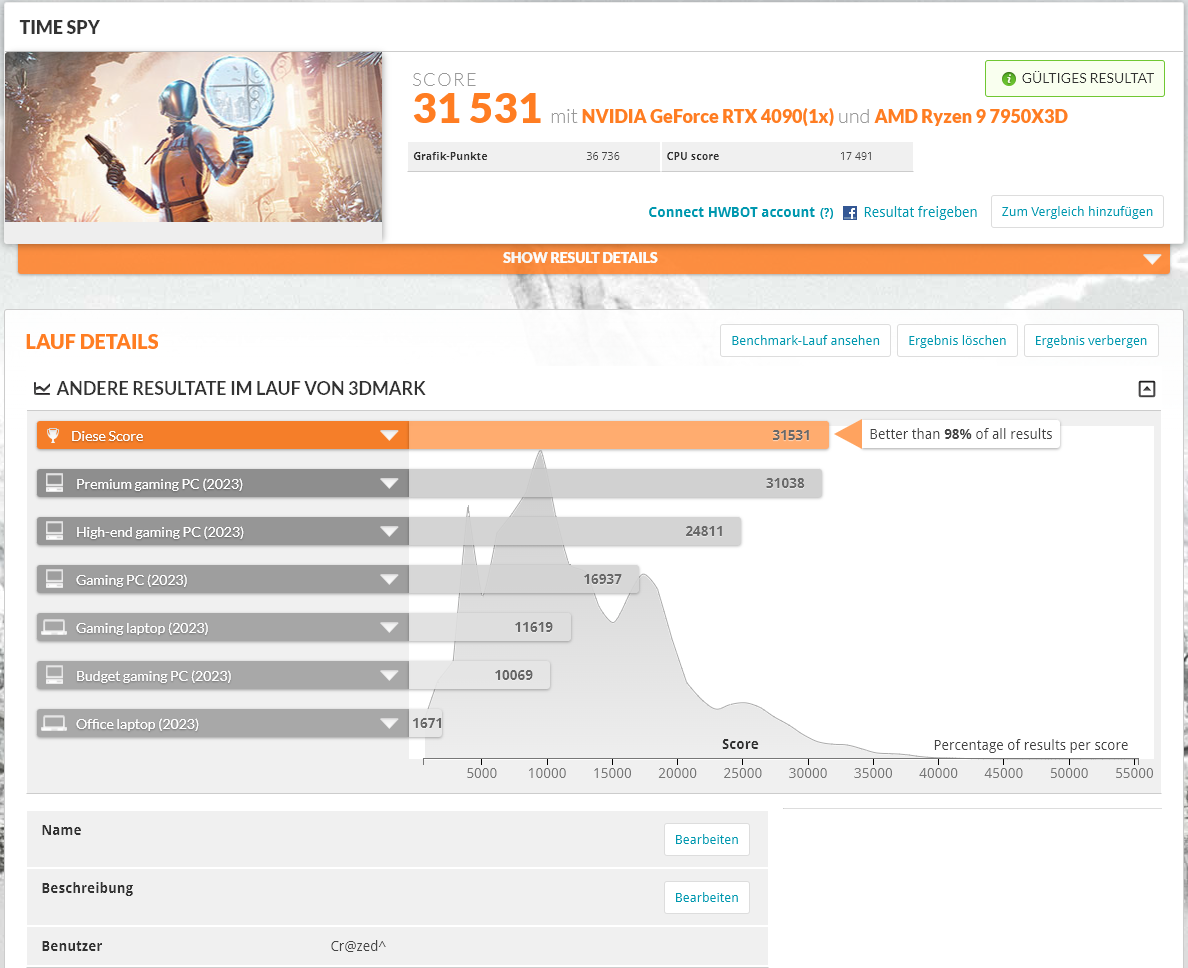This screenshot has width=1188, height=968.
Task: Click Percentage of results per score label
Action: coord(1030,745)
